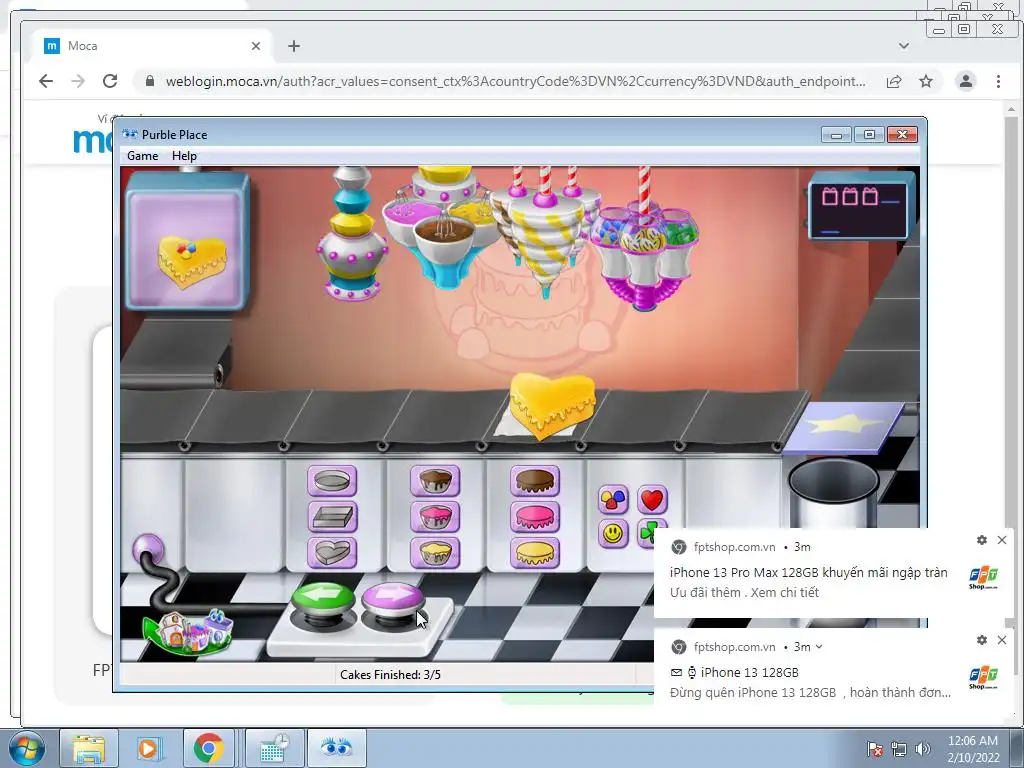This screenshot has width=1024, height=768.
Task: Open settings of iPhone 13 Pro Max notification
Action: 982,540
